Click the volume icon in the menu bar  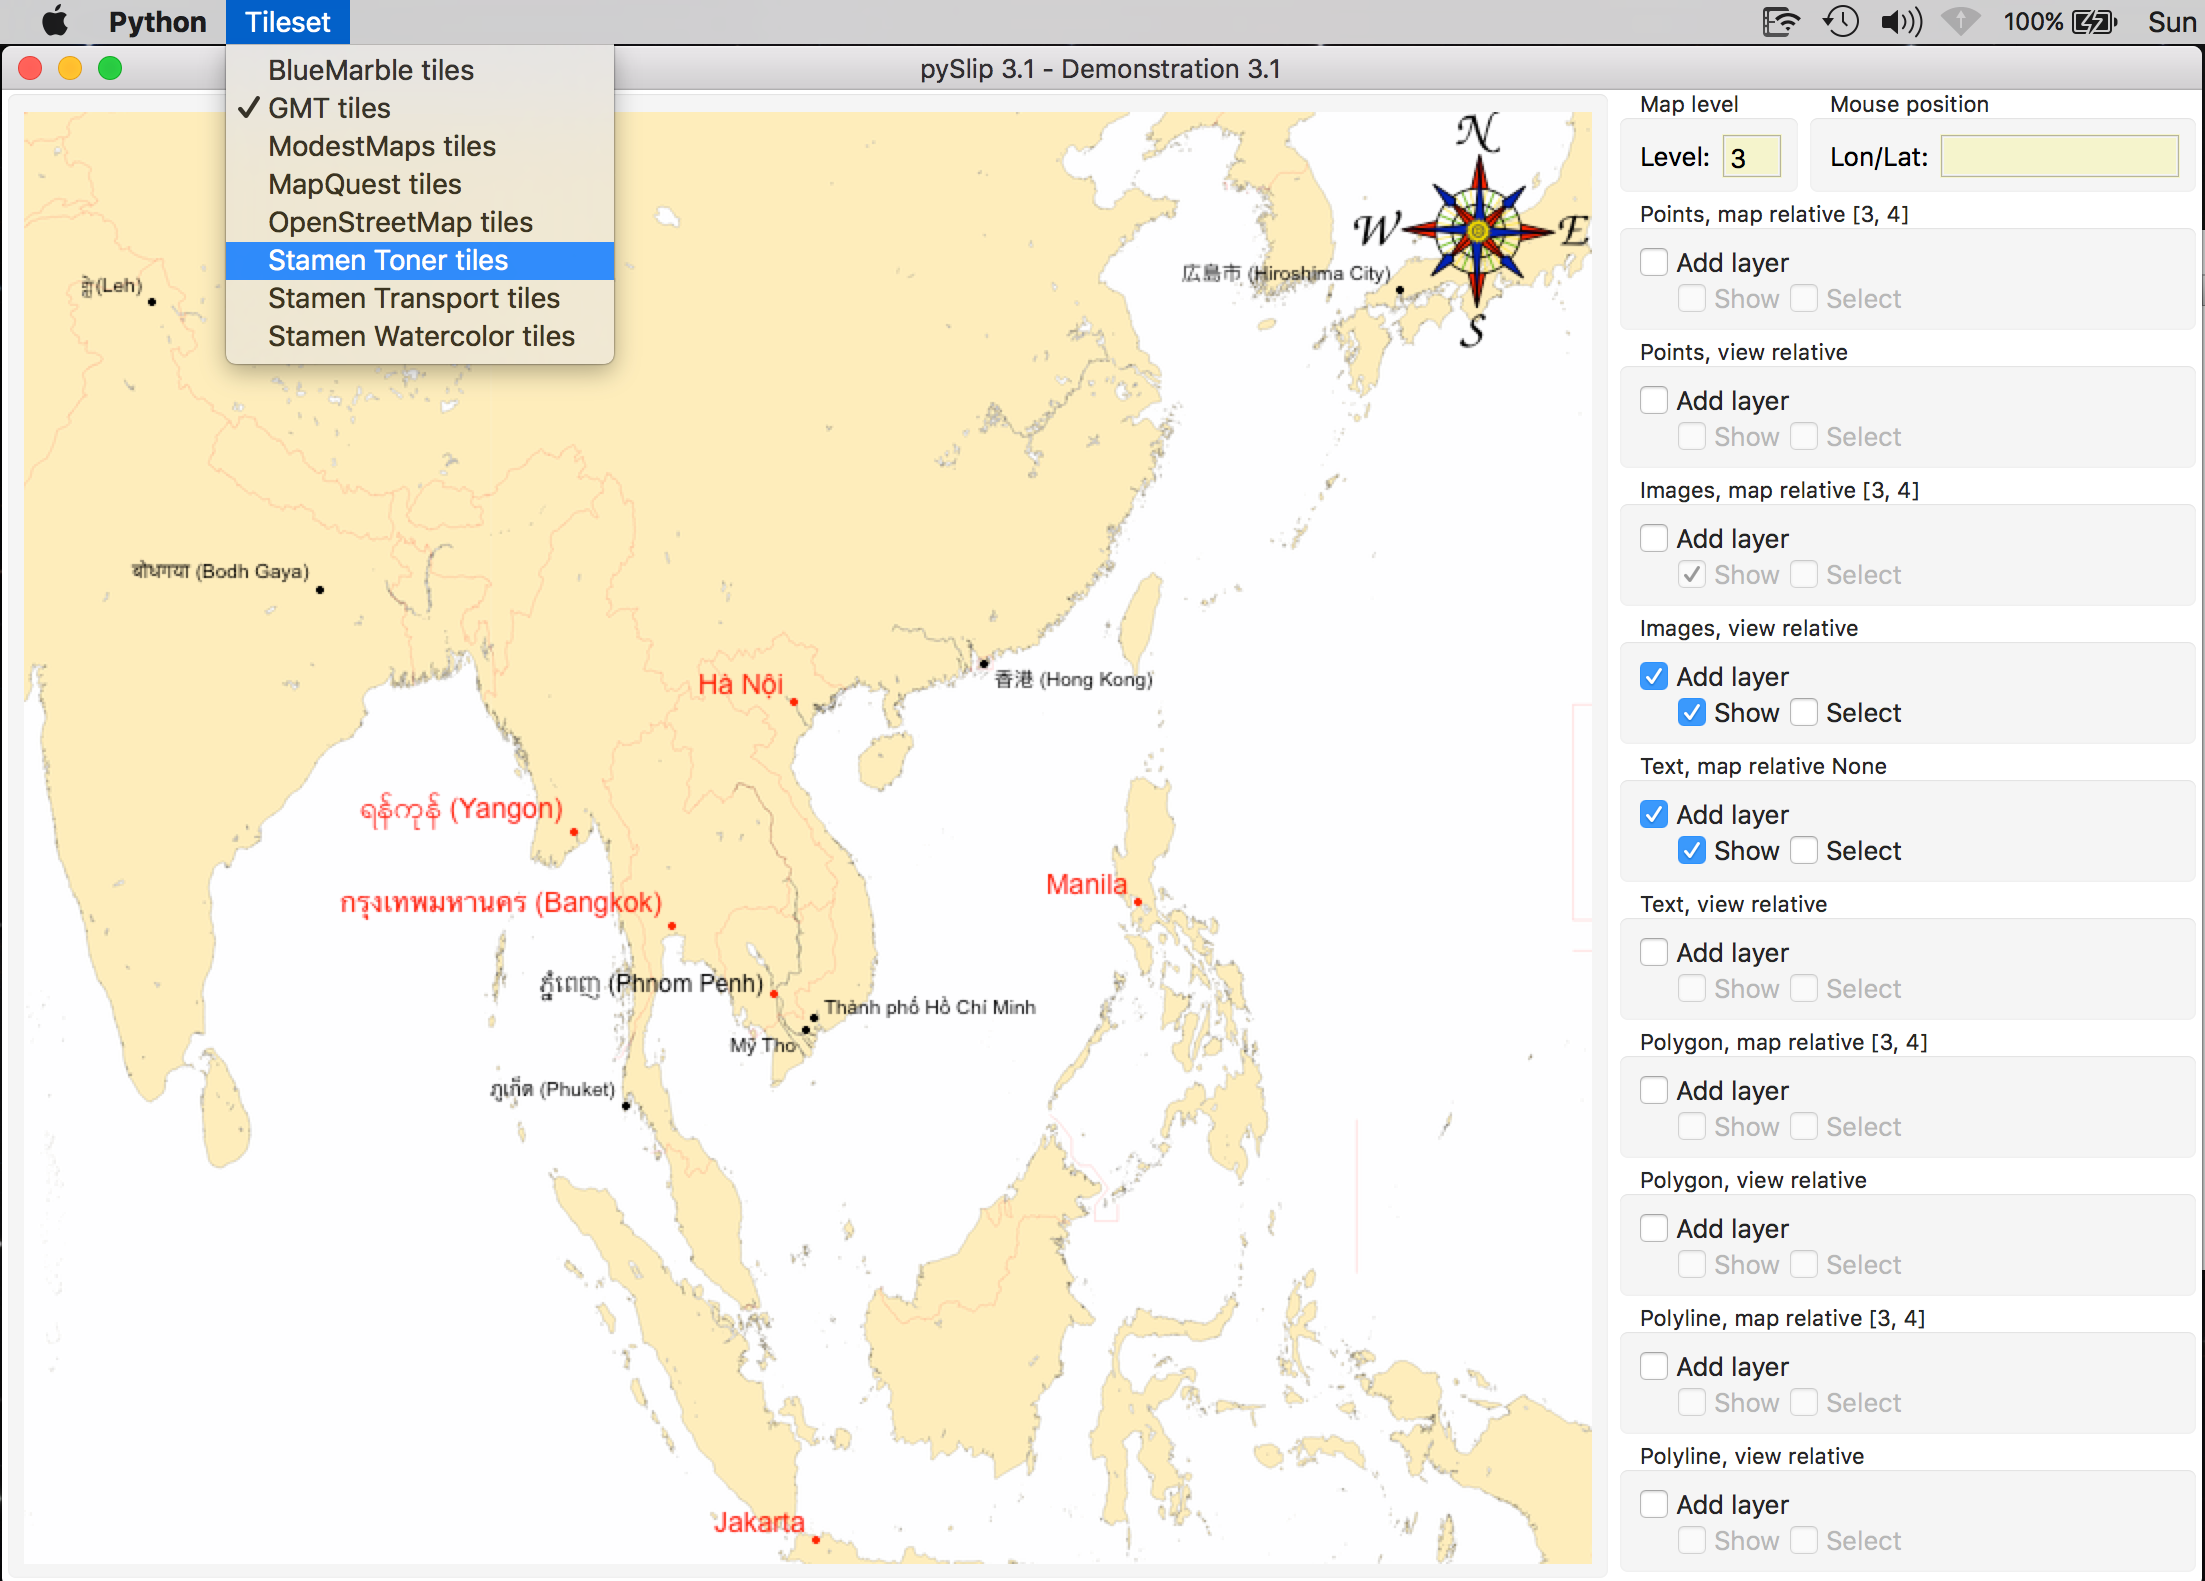[x=1901, y=21]
